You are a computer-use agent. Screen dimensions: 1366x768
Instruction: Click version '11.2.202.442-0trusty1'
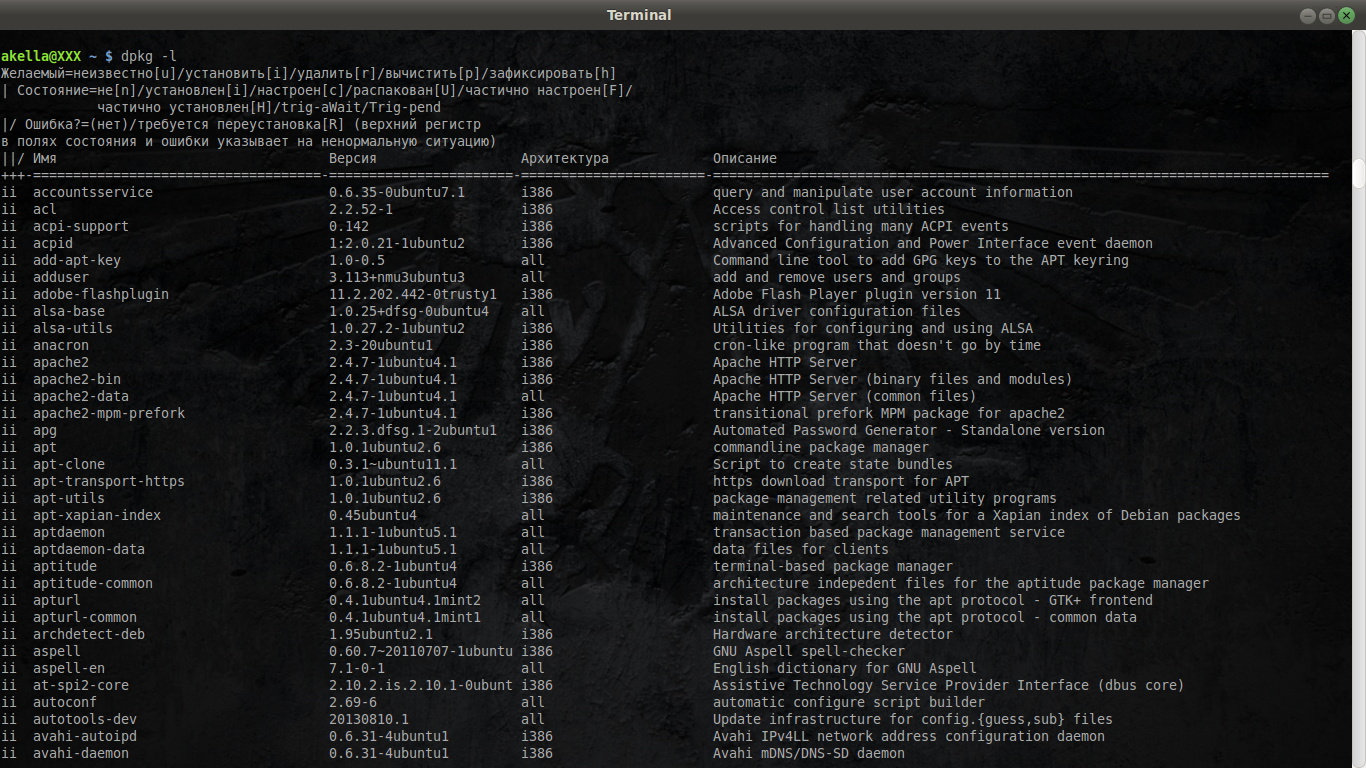click(413, 294)
